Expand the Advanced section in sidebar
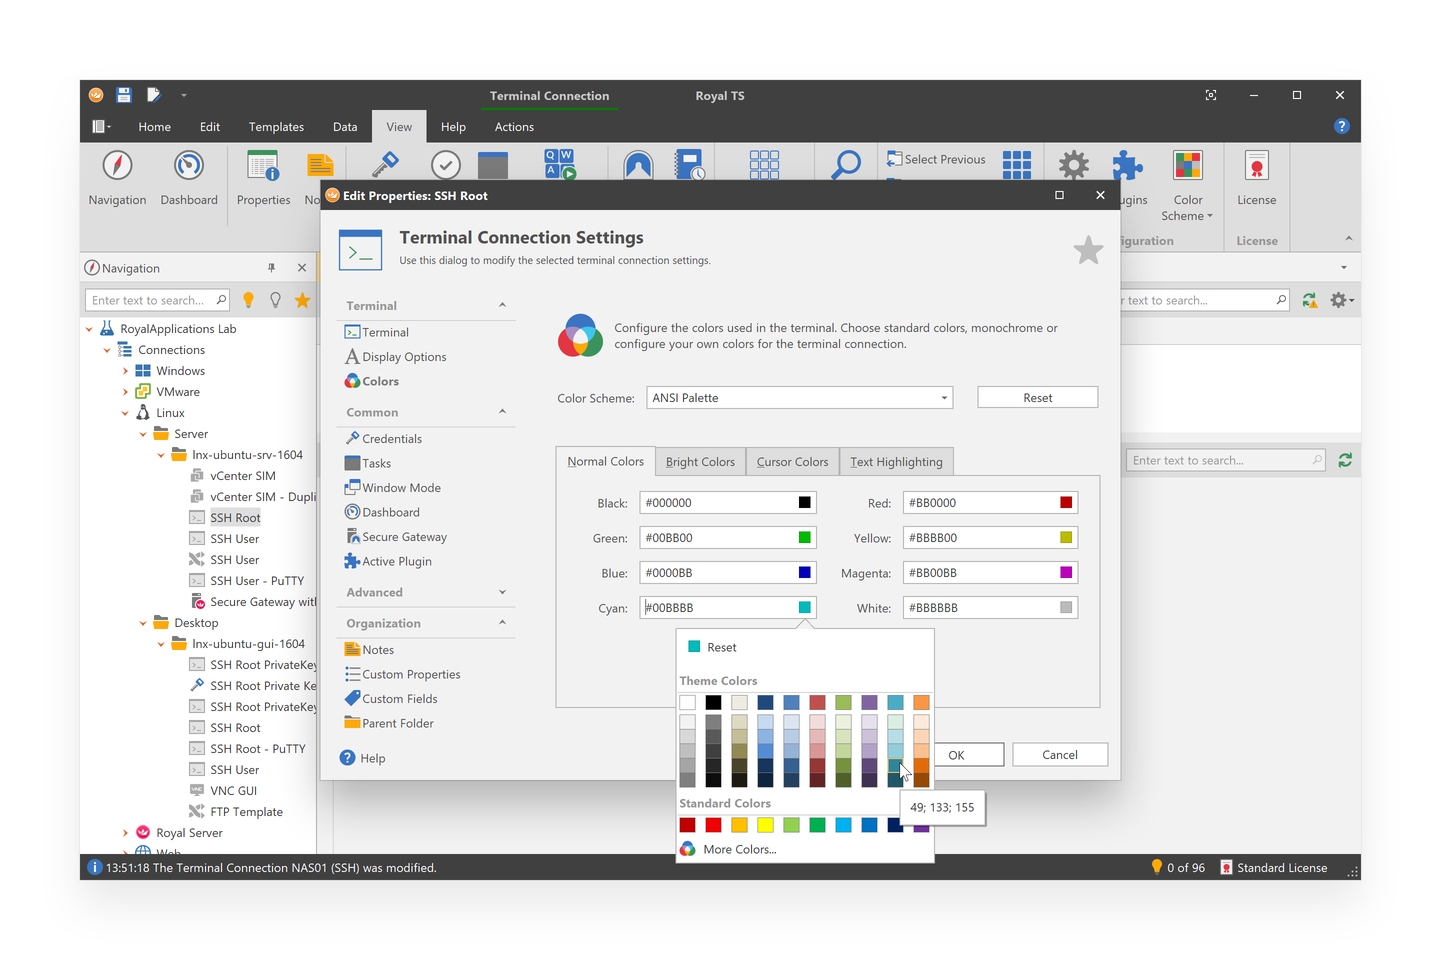Image resolution: width=1441 pixels, height=960 pixels. 502,593
